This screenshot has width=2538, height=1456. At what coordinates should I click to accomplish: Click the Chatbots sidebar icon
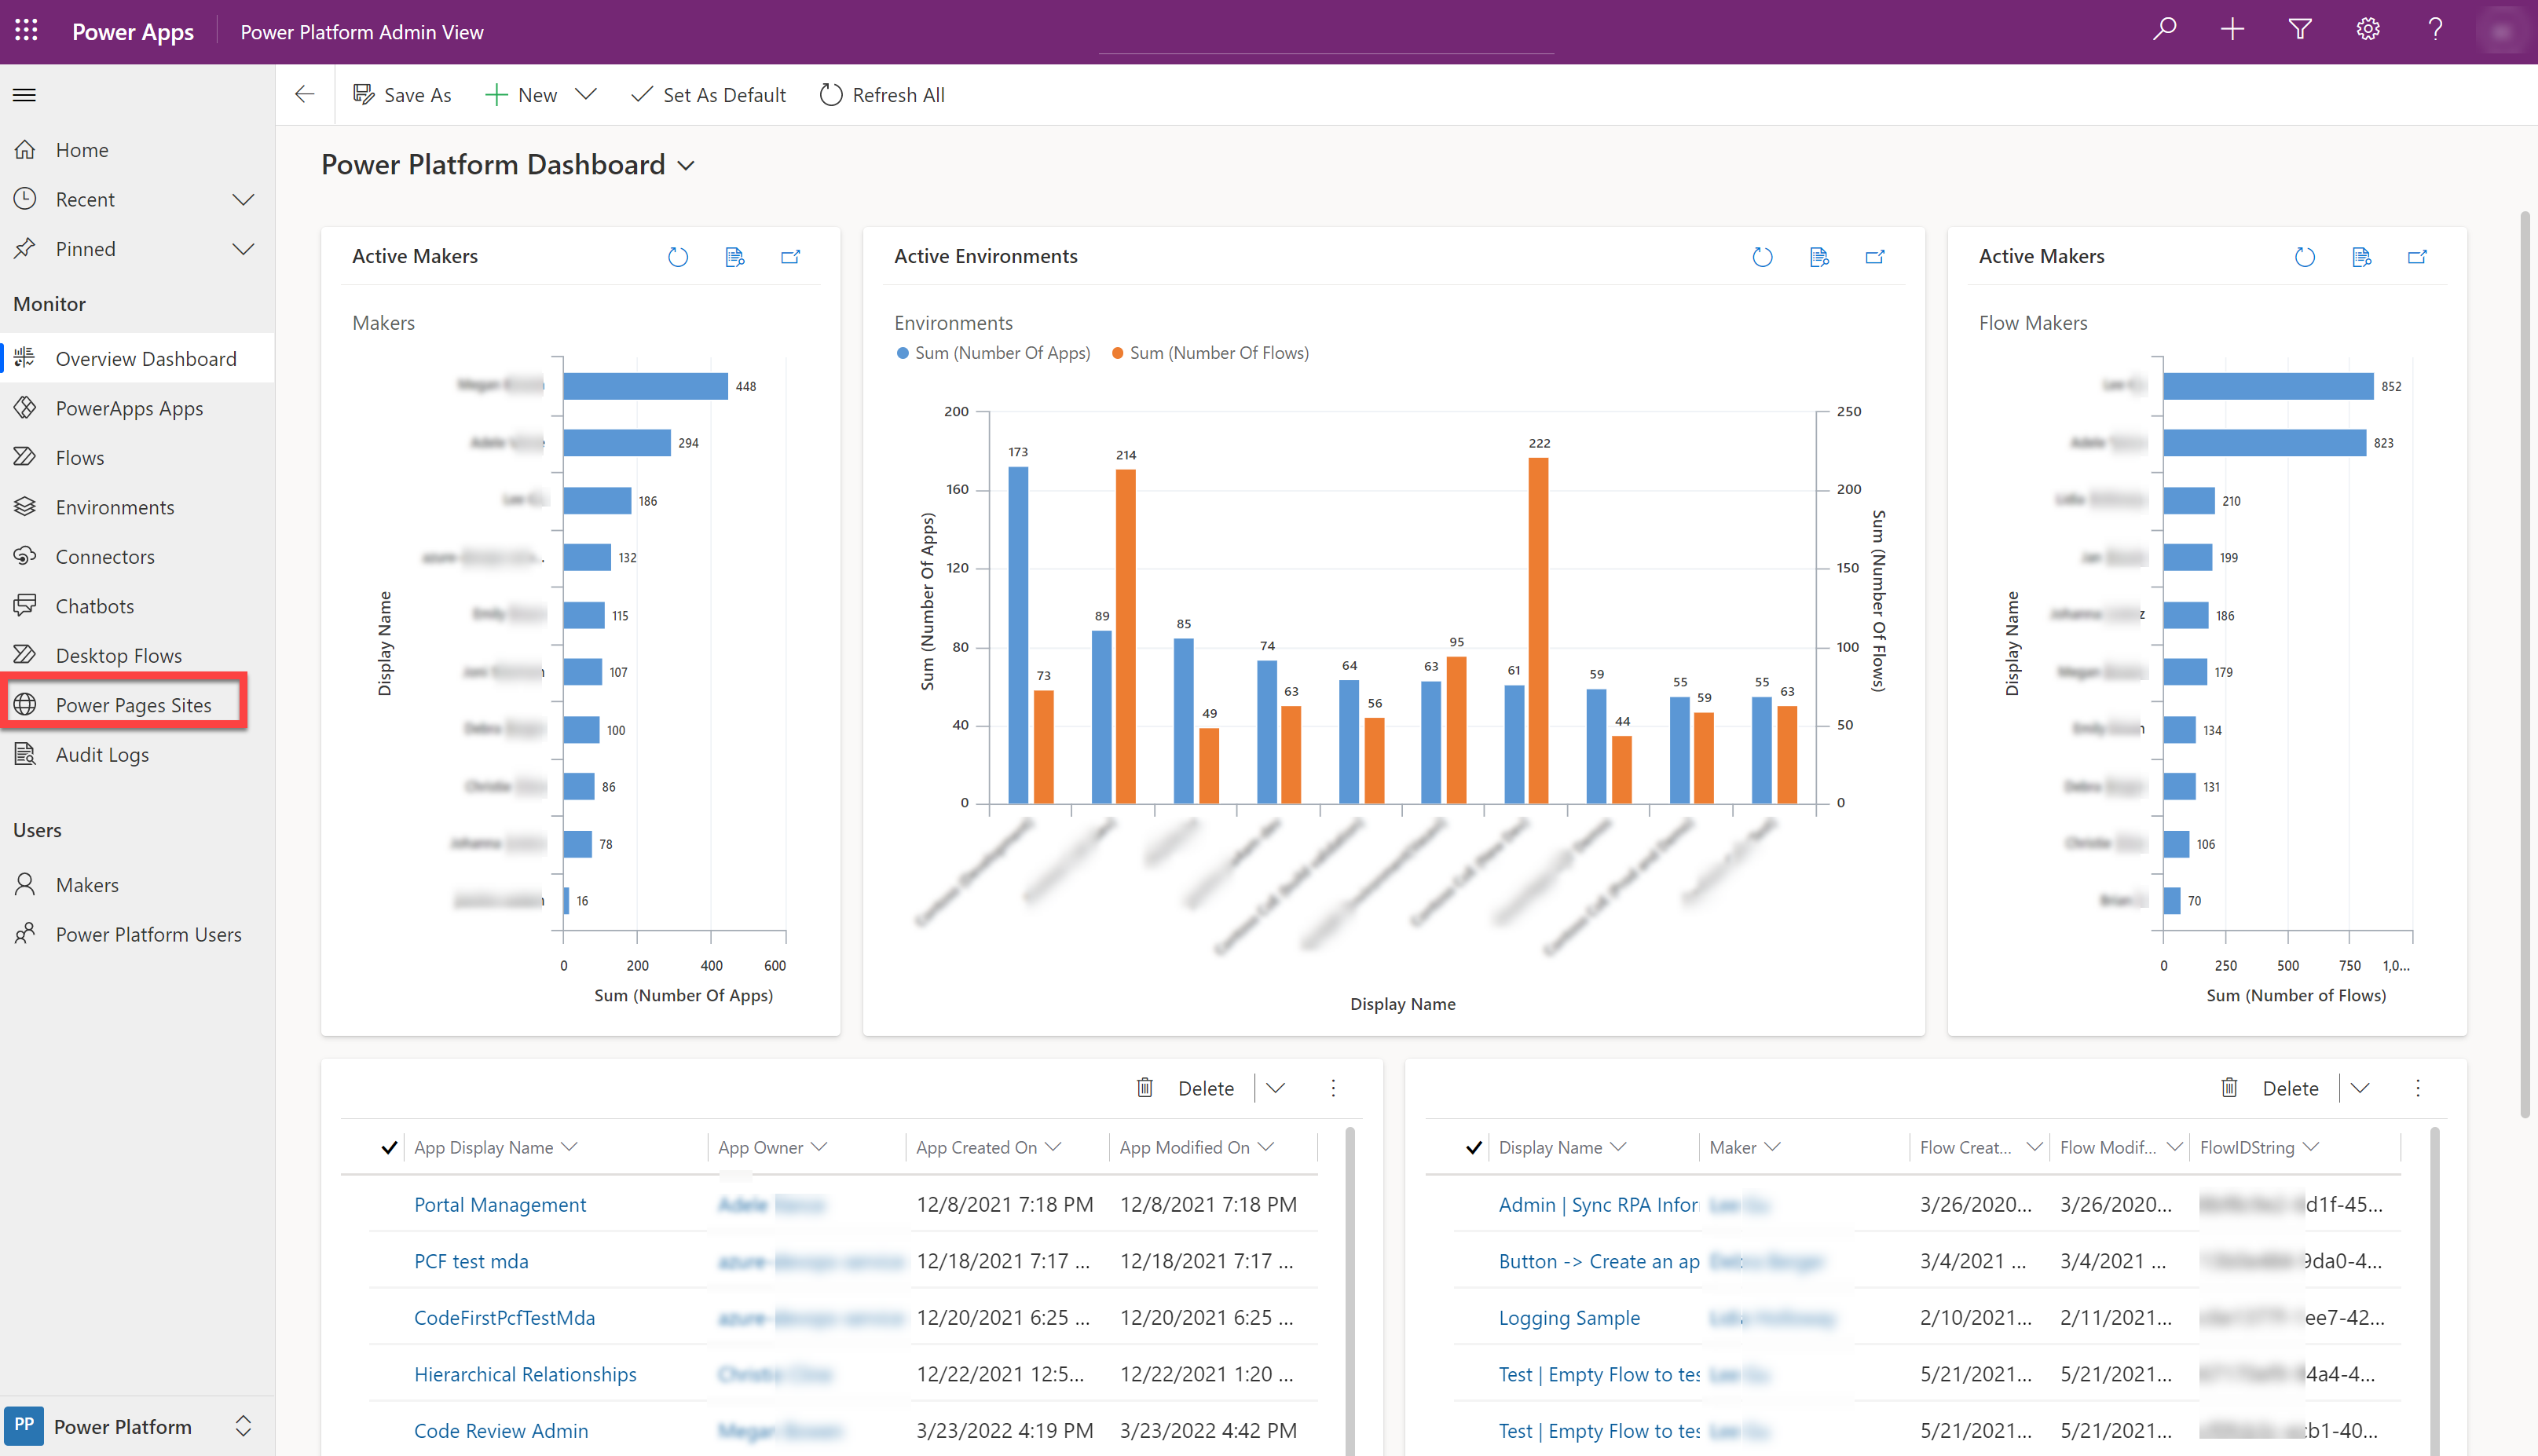pos(26,605)
